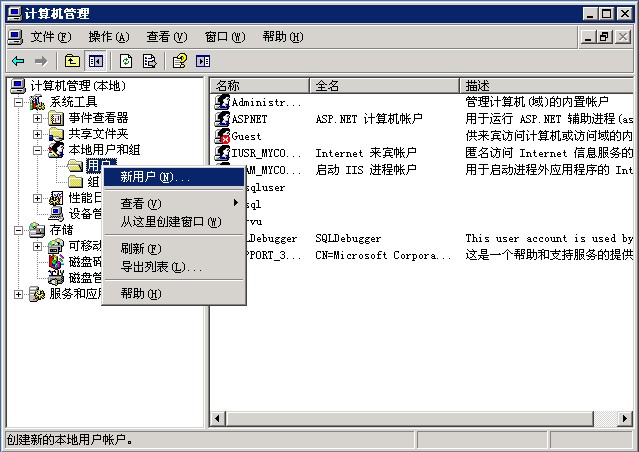
Task: Click the Export list toolbar icon
Action: 149,61
